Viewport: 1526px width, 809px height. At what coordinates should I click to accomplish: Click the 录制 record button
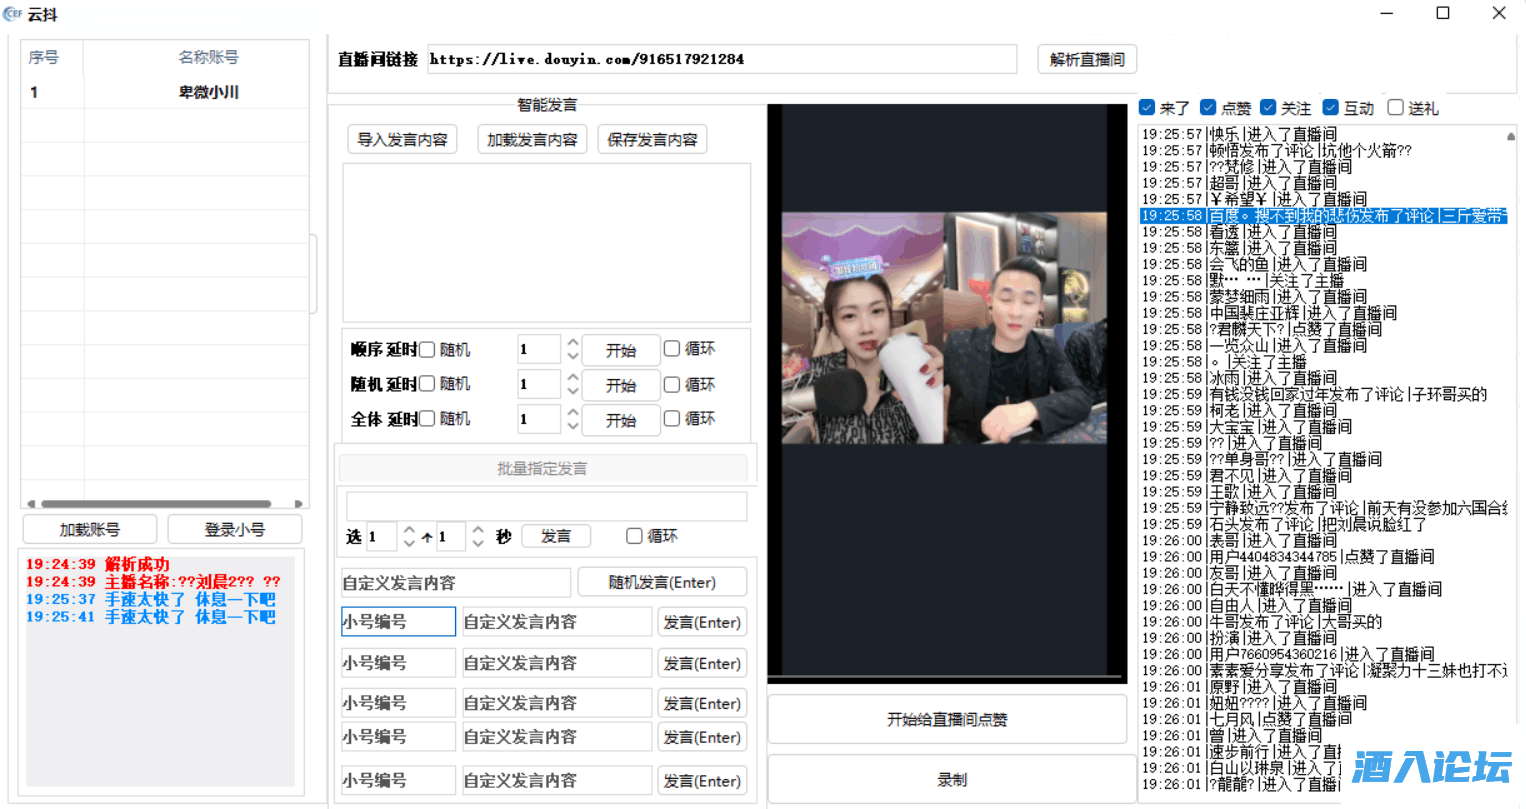pyautogui.click(x=951, y=780)
